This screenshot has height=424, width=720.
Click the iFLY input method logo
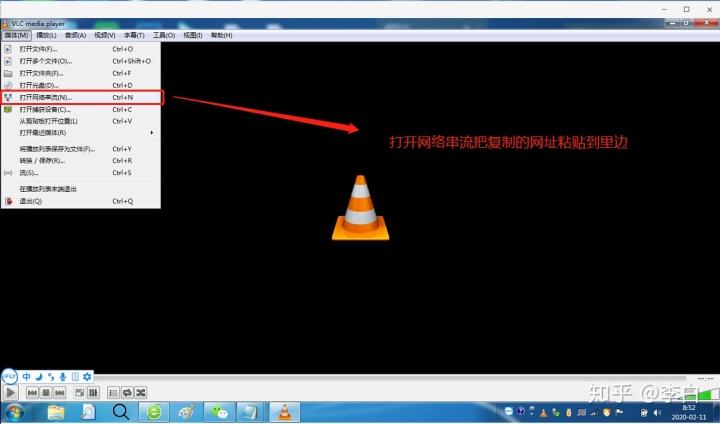9,377
